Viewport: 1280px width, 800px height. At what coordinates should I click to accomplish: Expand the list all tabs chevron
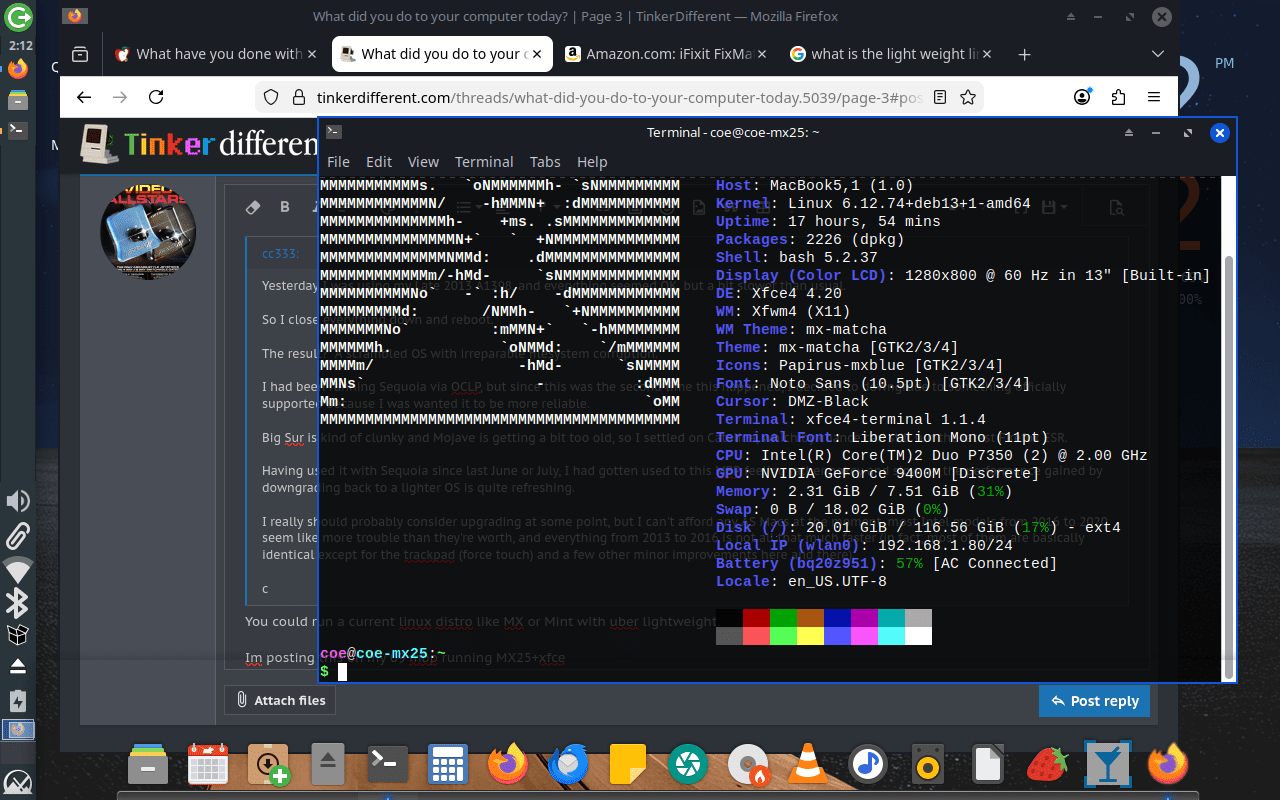click(1157, 54)
